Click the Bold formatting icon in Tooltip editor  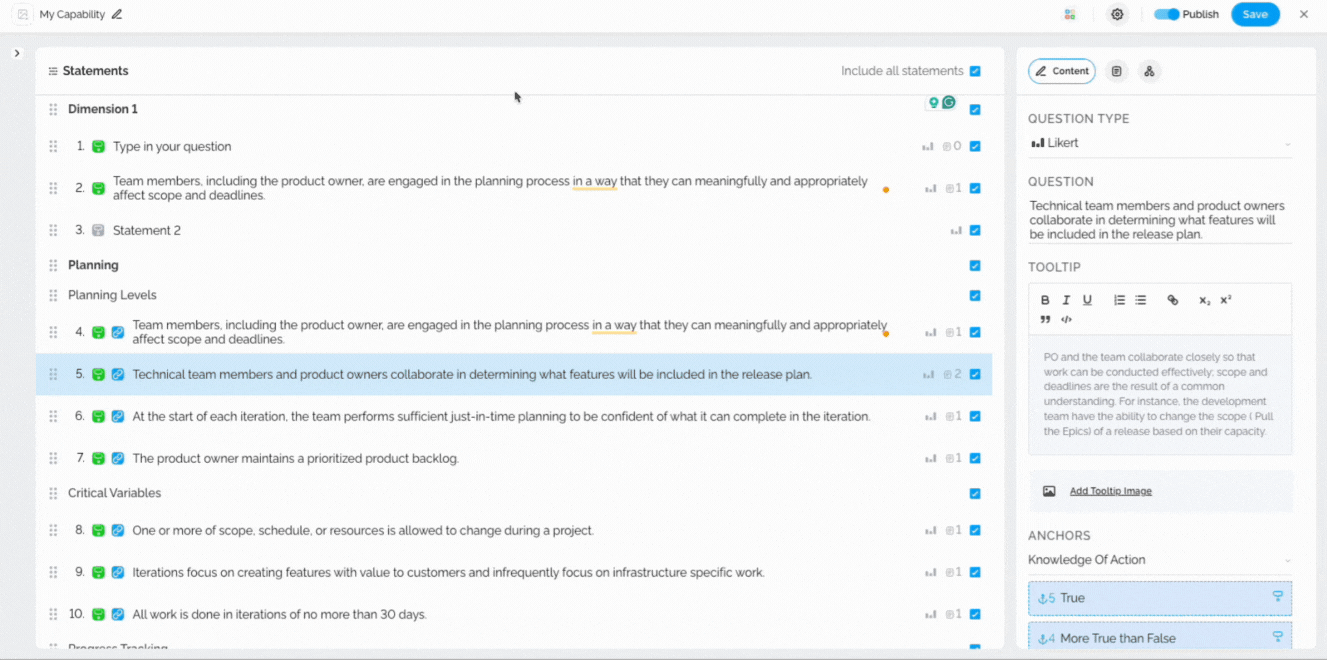[1045, 300]
